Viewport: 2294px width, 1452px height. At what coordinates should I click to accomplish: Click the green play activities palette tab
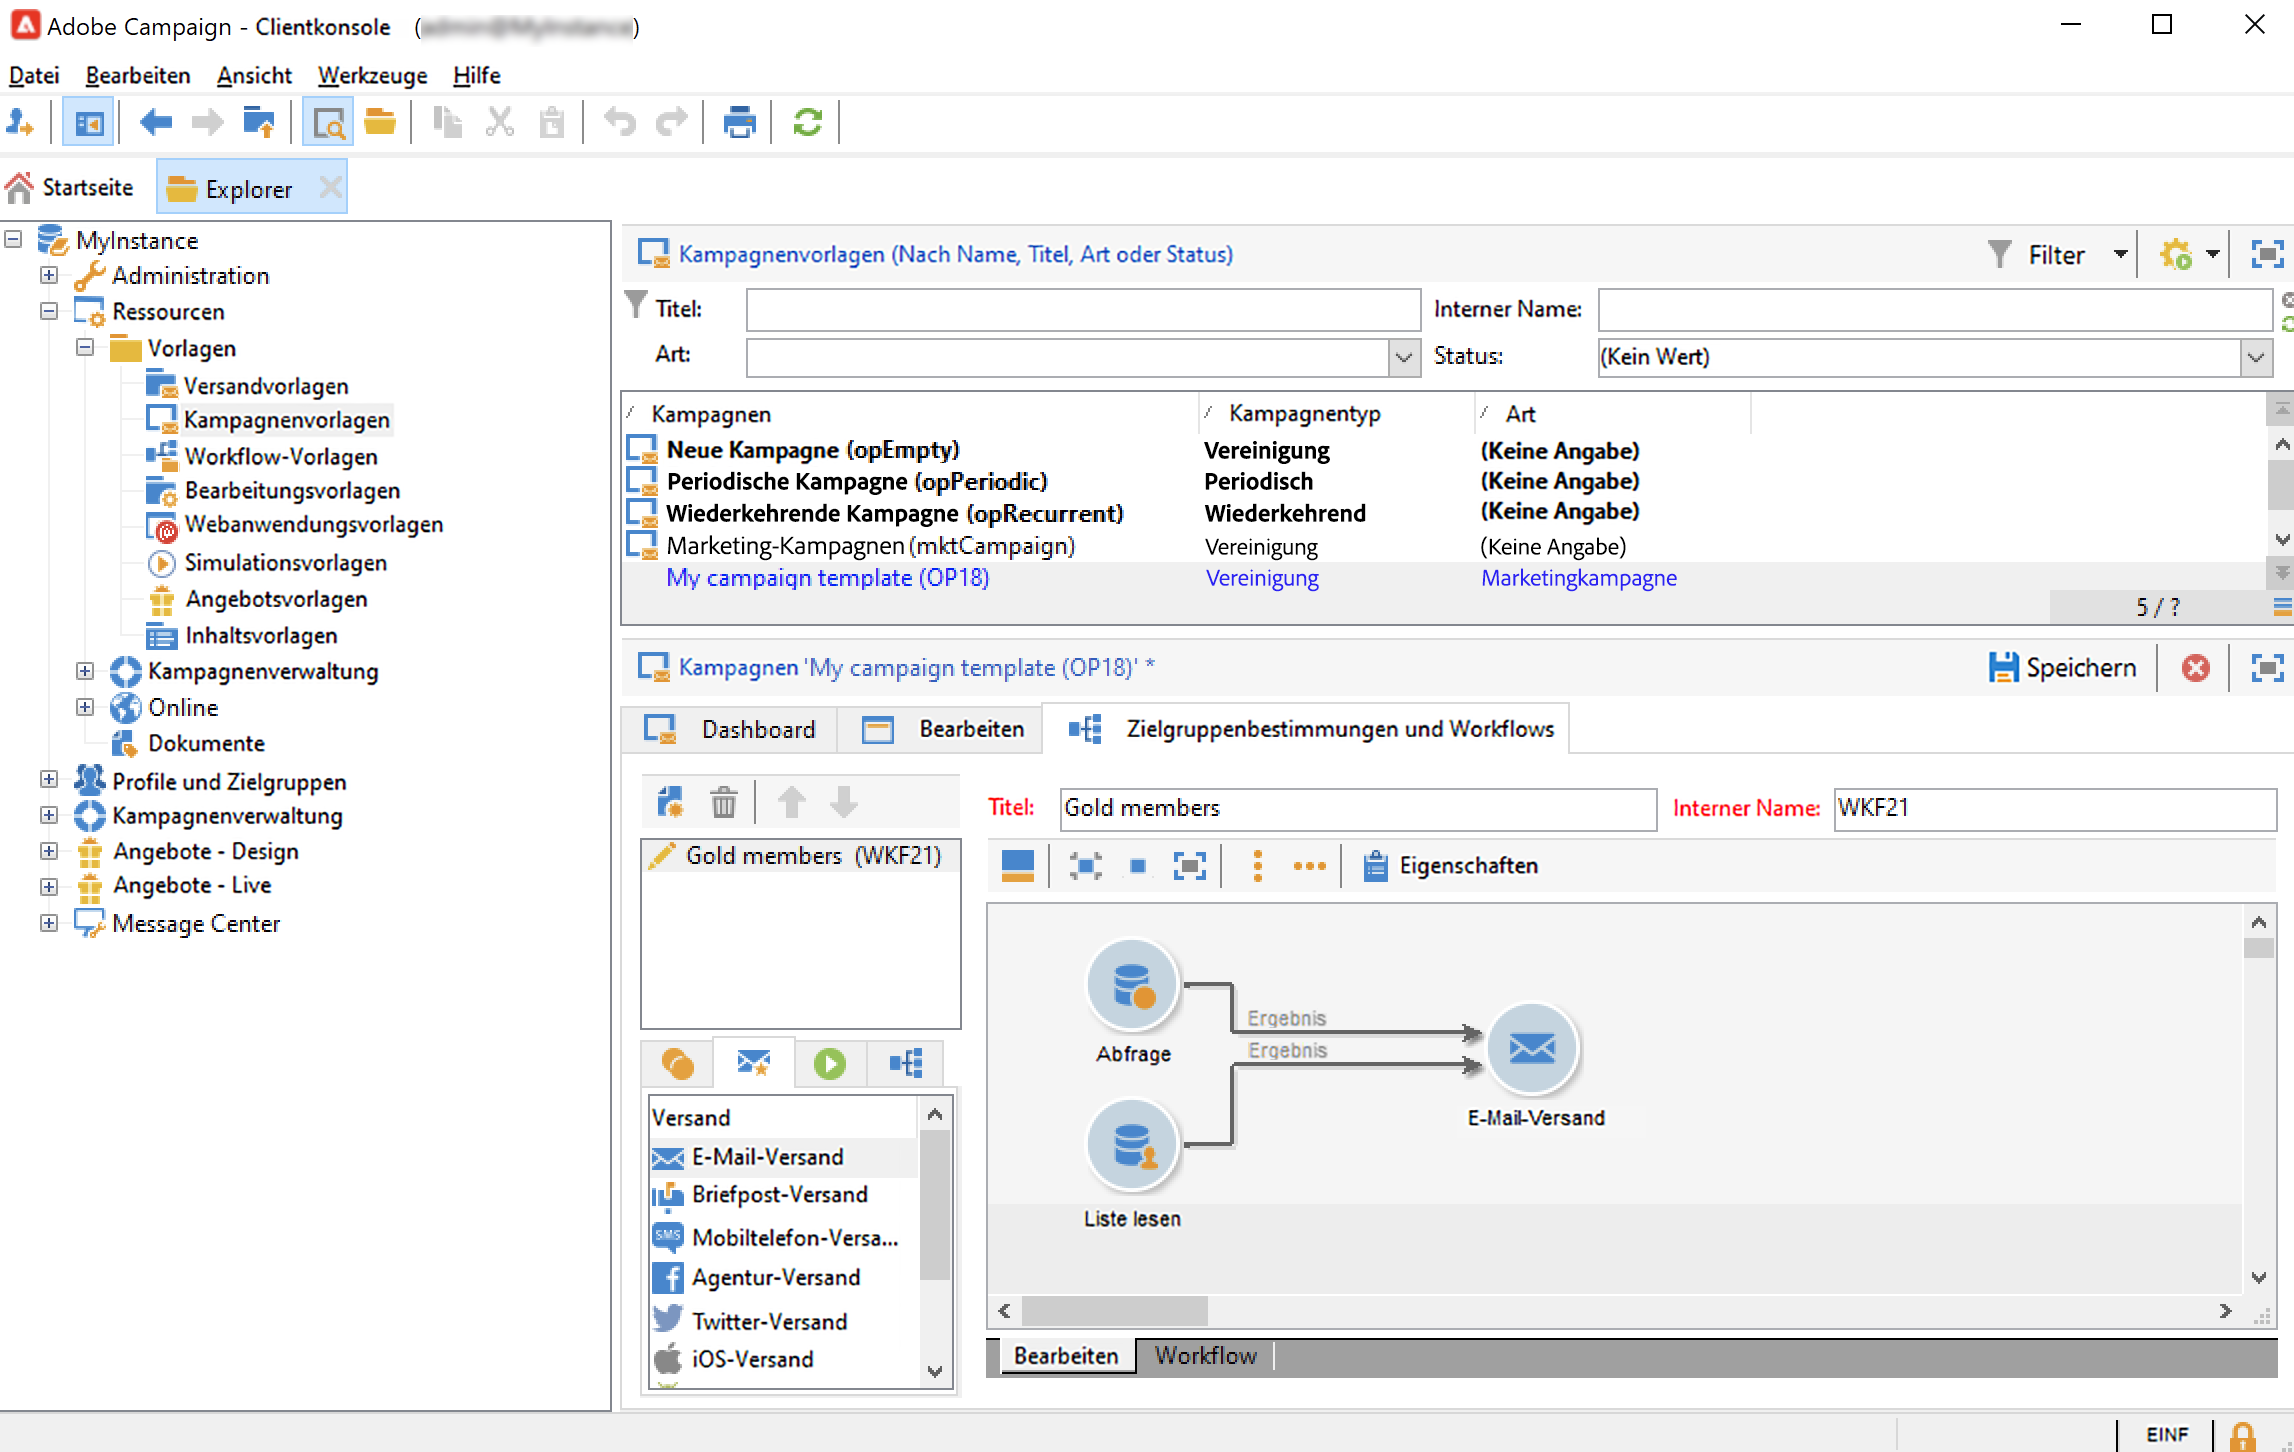tap(829, 1063)
